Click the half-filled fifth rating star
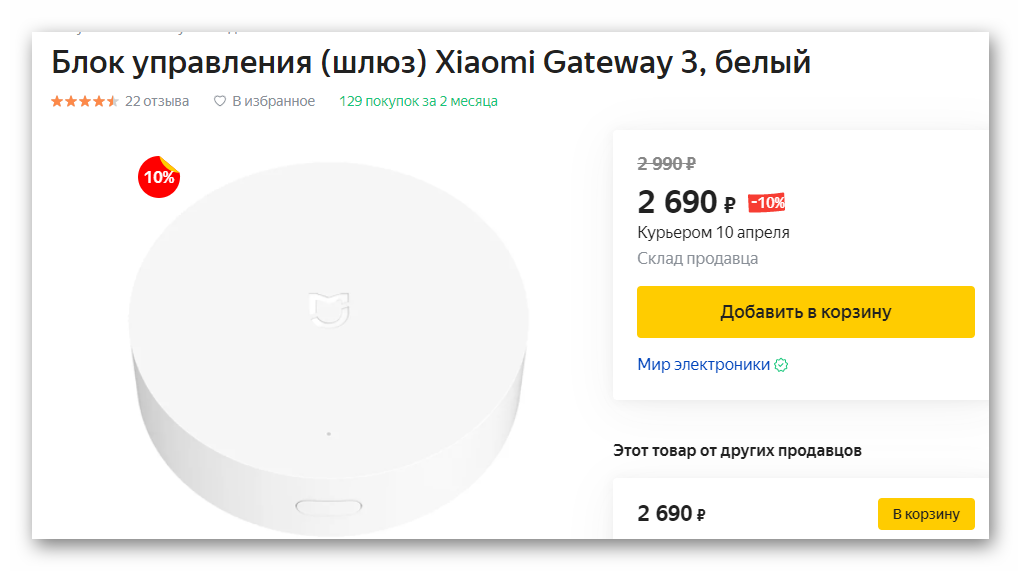The width and height of the screenshot is (1021, 571). pyautogui.click(x=113, y=101)
